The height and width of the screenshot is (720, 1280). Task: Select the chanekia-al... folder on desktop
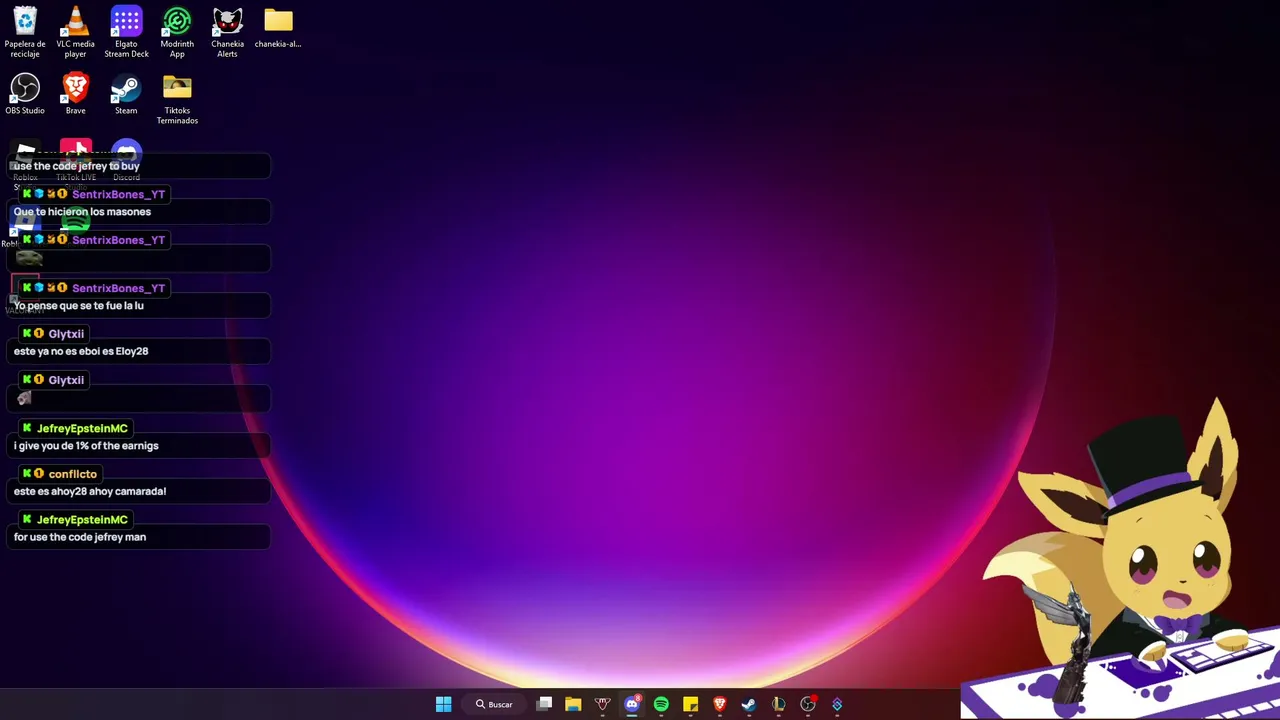(x=278, y=28)
